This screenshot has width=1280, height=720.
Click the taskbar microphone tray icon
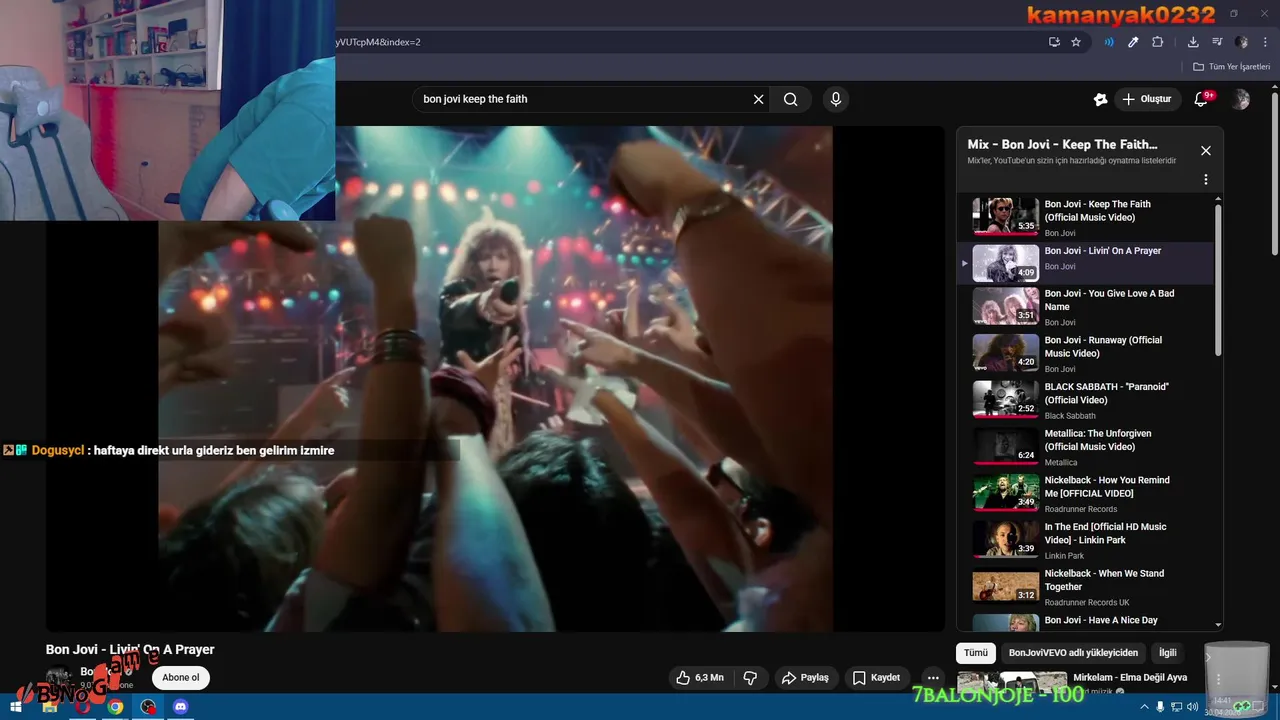click(1161, 707)
